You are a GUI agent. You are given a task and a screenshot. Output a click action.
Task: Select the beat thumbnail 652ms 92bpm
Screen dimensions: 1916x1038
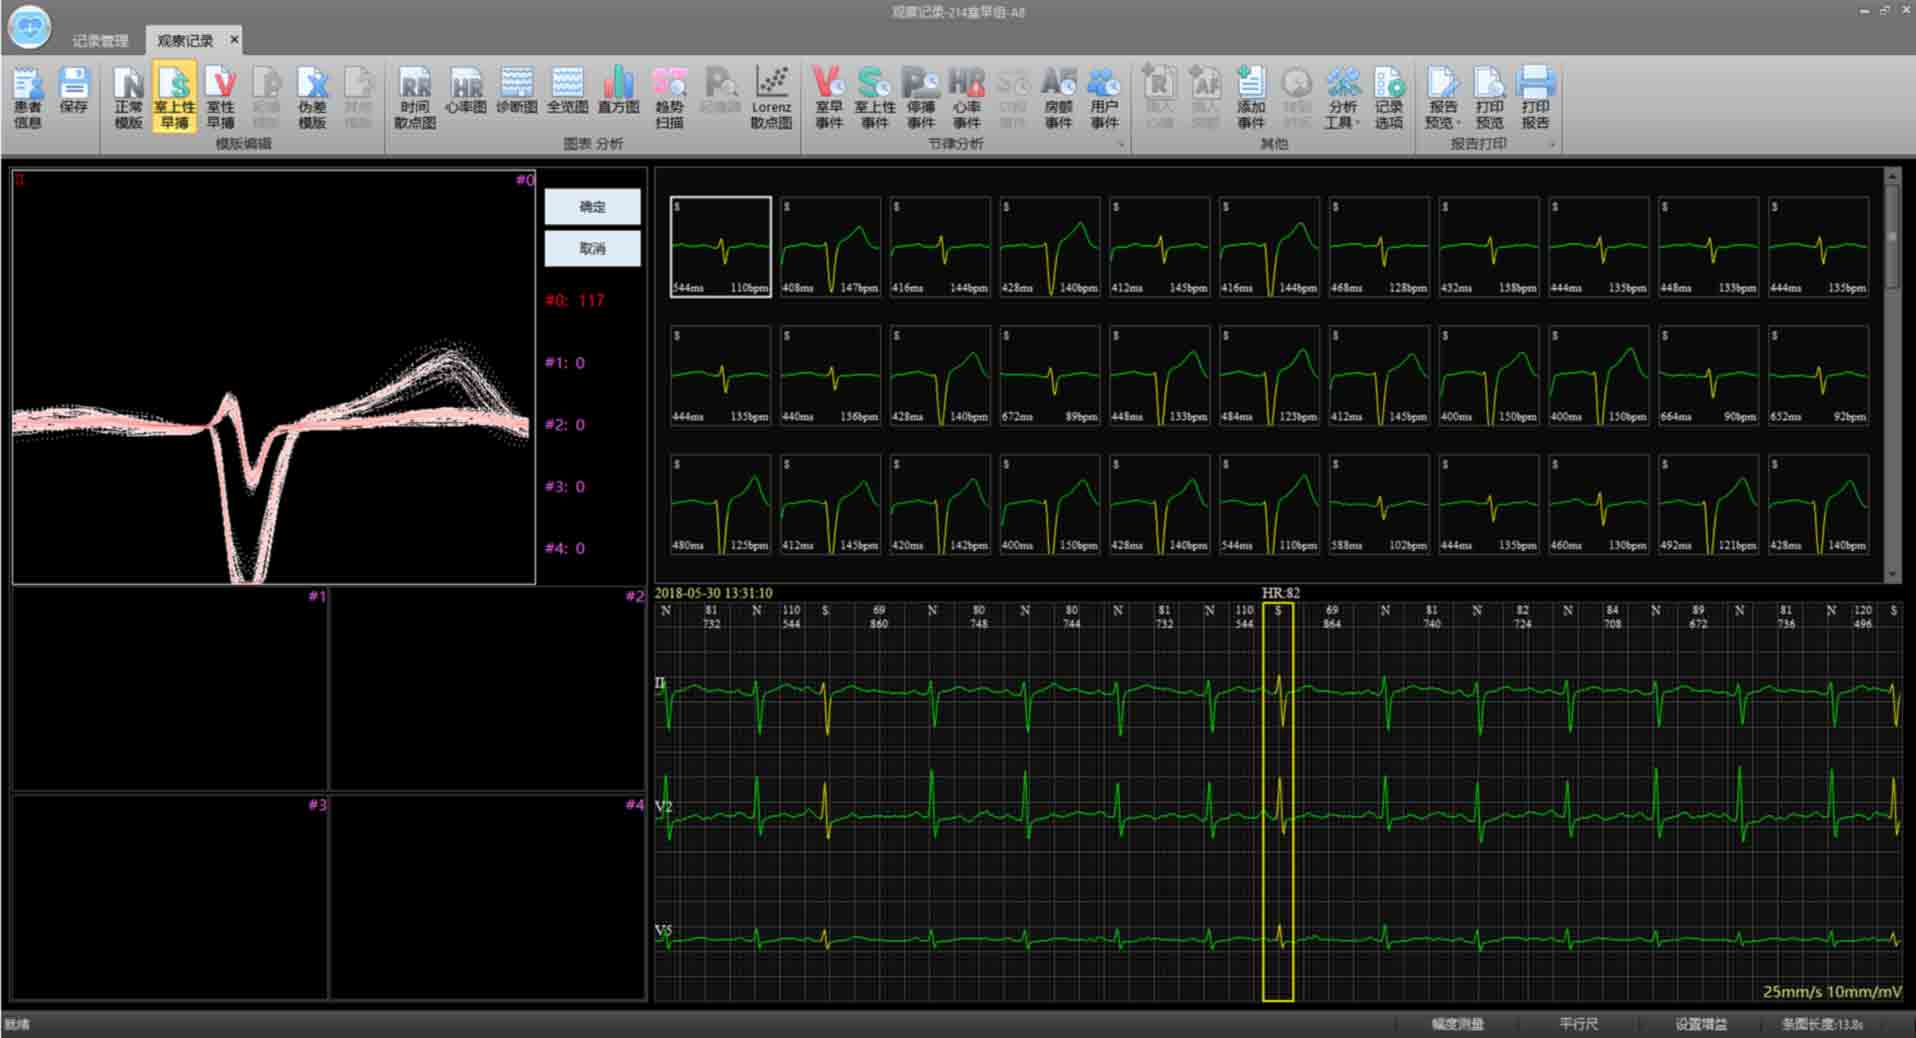click(x=1818, y=376)
